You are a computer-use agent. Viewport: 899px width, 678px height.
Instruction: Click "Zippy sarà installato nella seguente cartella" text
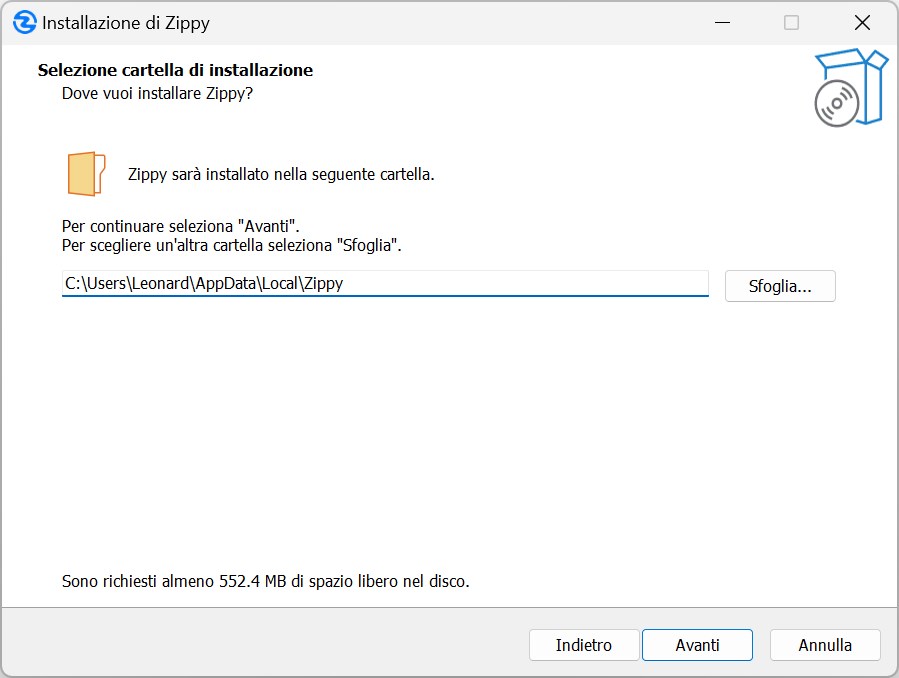[x=281, y=174]
